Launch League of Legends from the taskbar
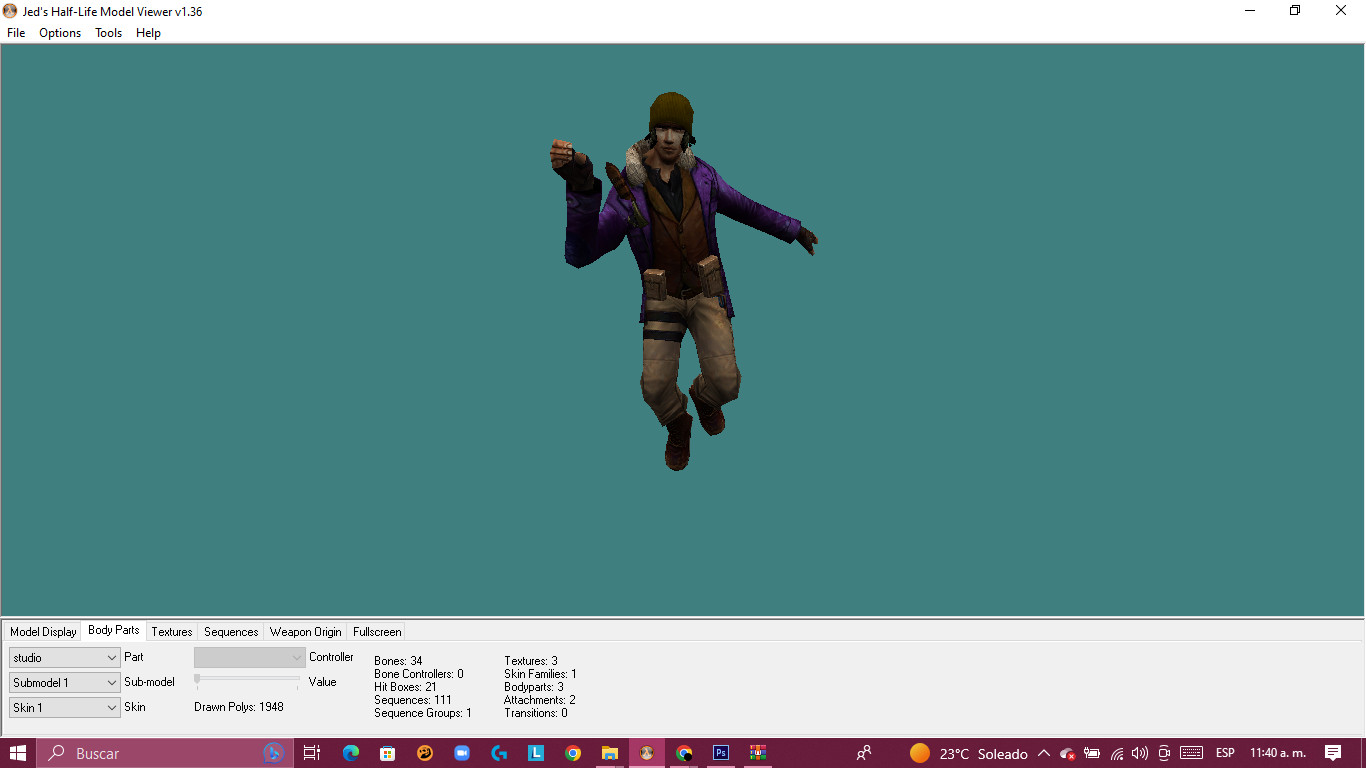Viewport: 1366px width, 768px height. coord(536,753)
